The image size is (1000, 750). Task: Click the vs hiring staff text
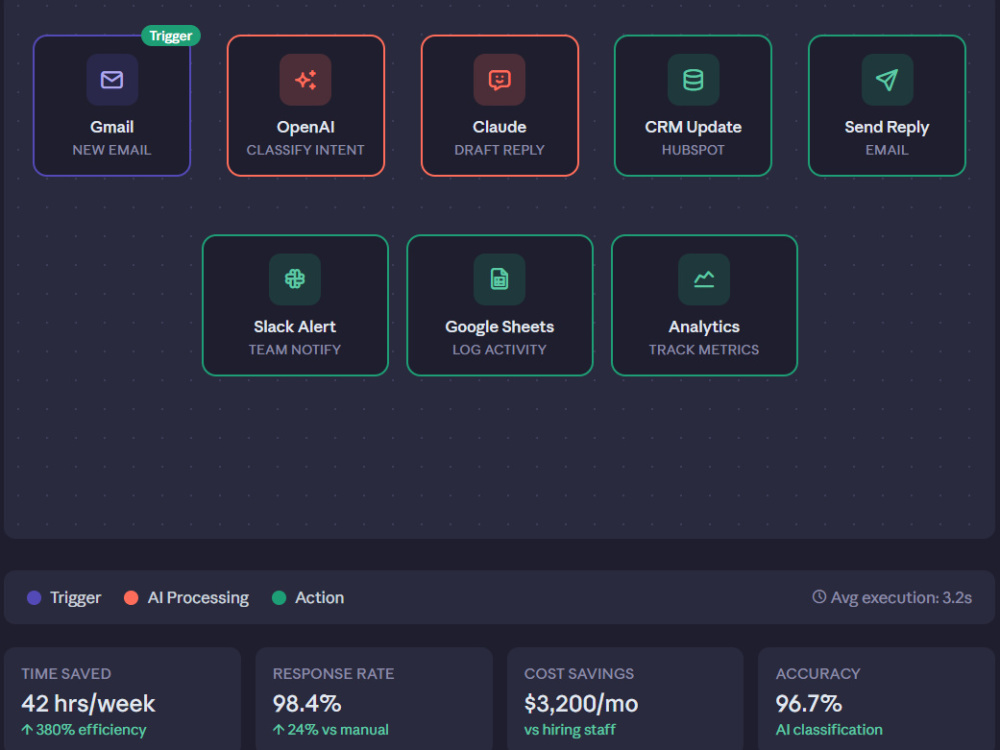[x=570, y=730]
